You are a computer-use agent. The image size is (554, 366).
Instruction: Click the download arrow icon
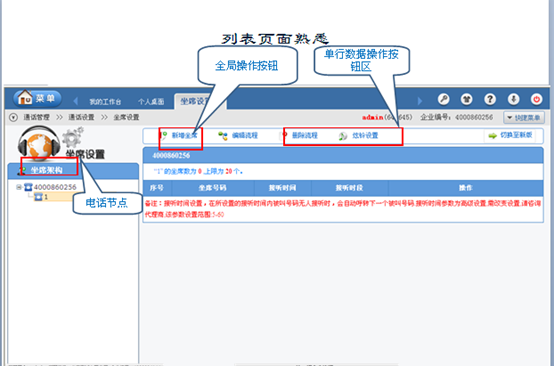pyautogui.click(x=513, y=99)
